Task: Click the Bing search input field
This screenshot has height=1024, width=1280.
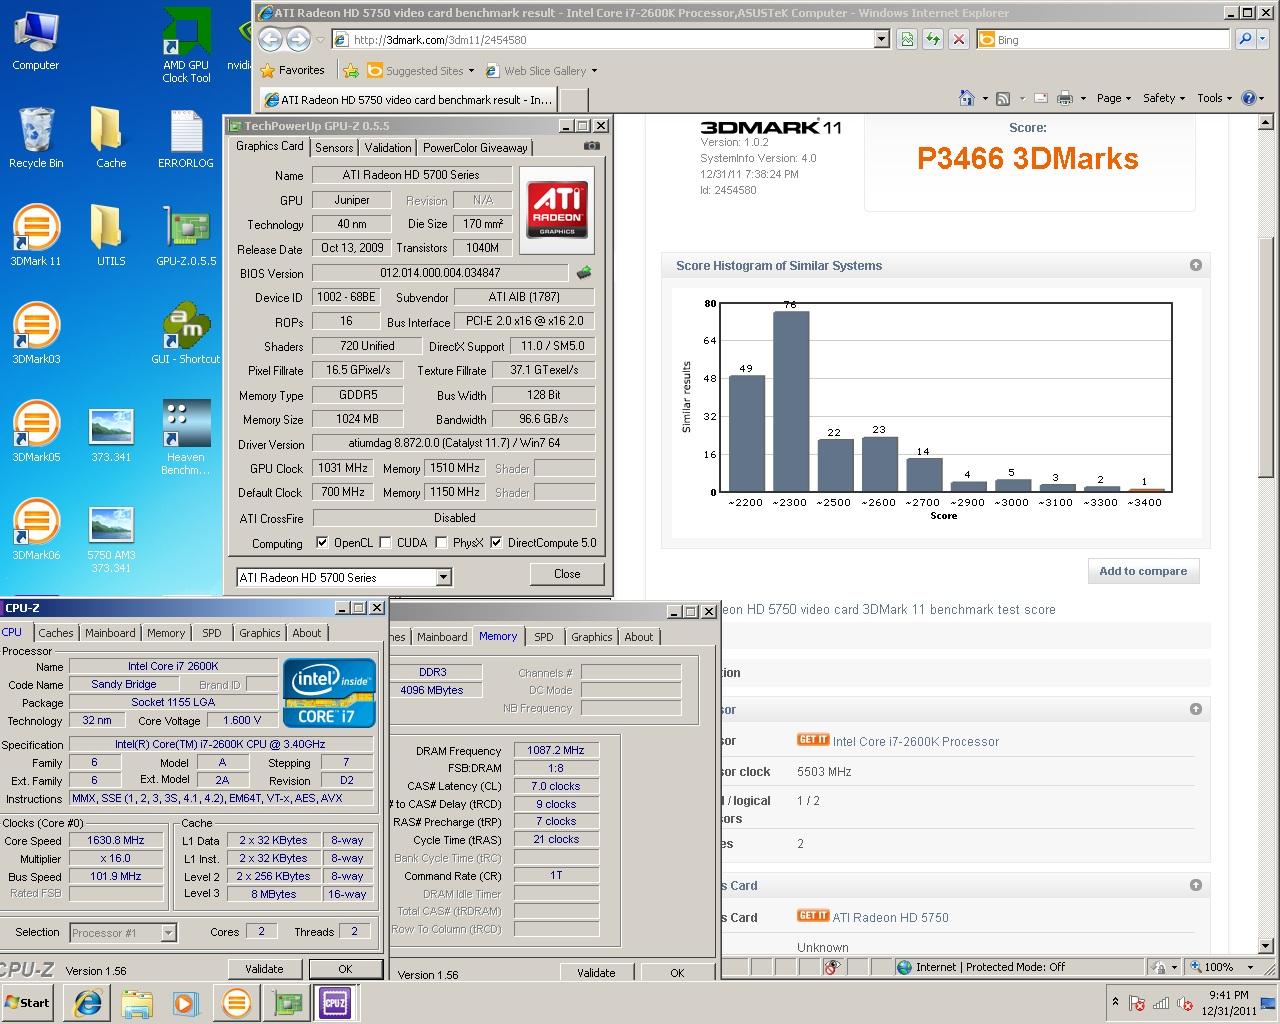Action: pyautogui.click(x=1103, y=39)
